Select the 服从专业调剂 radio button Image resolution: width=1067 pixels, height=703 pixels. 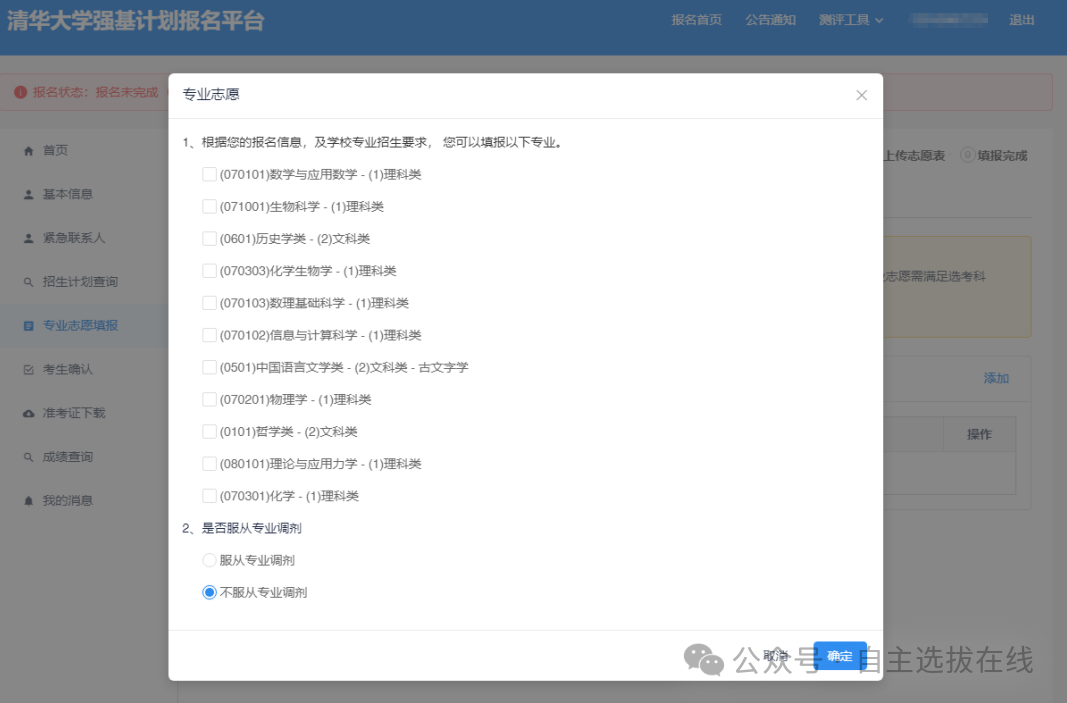click(x=209, y=560)
